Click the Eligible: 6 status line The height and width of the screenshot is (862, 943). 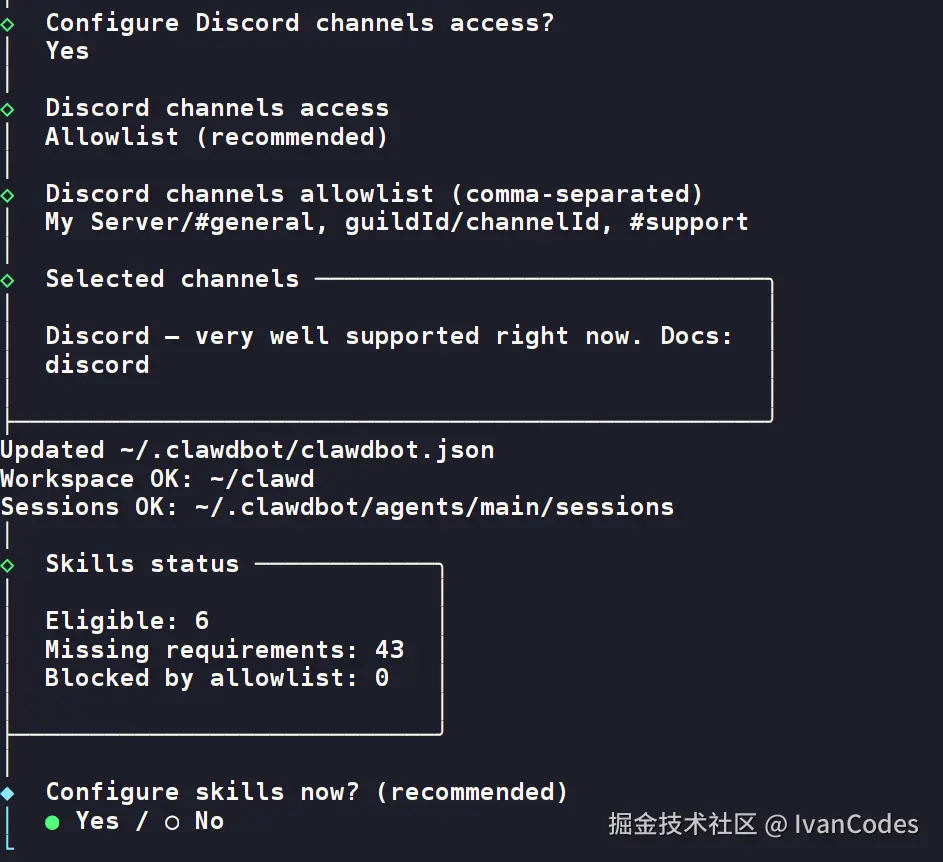127,621
